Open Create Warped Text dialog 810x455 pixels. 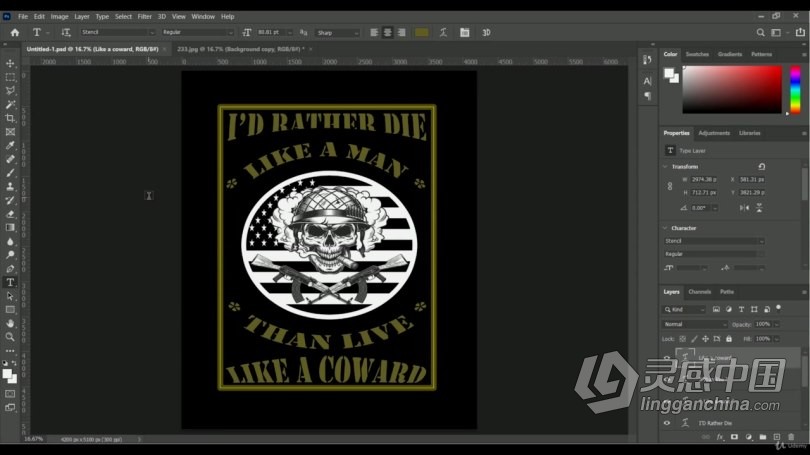(443, 33)
